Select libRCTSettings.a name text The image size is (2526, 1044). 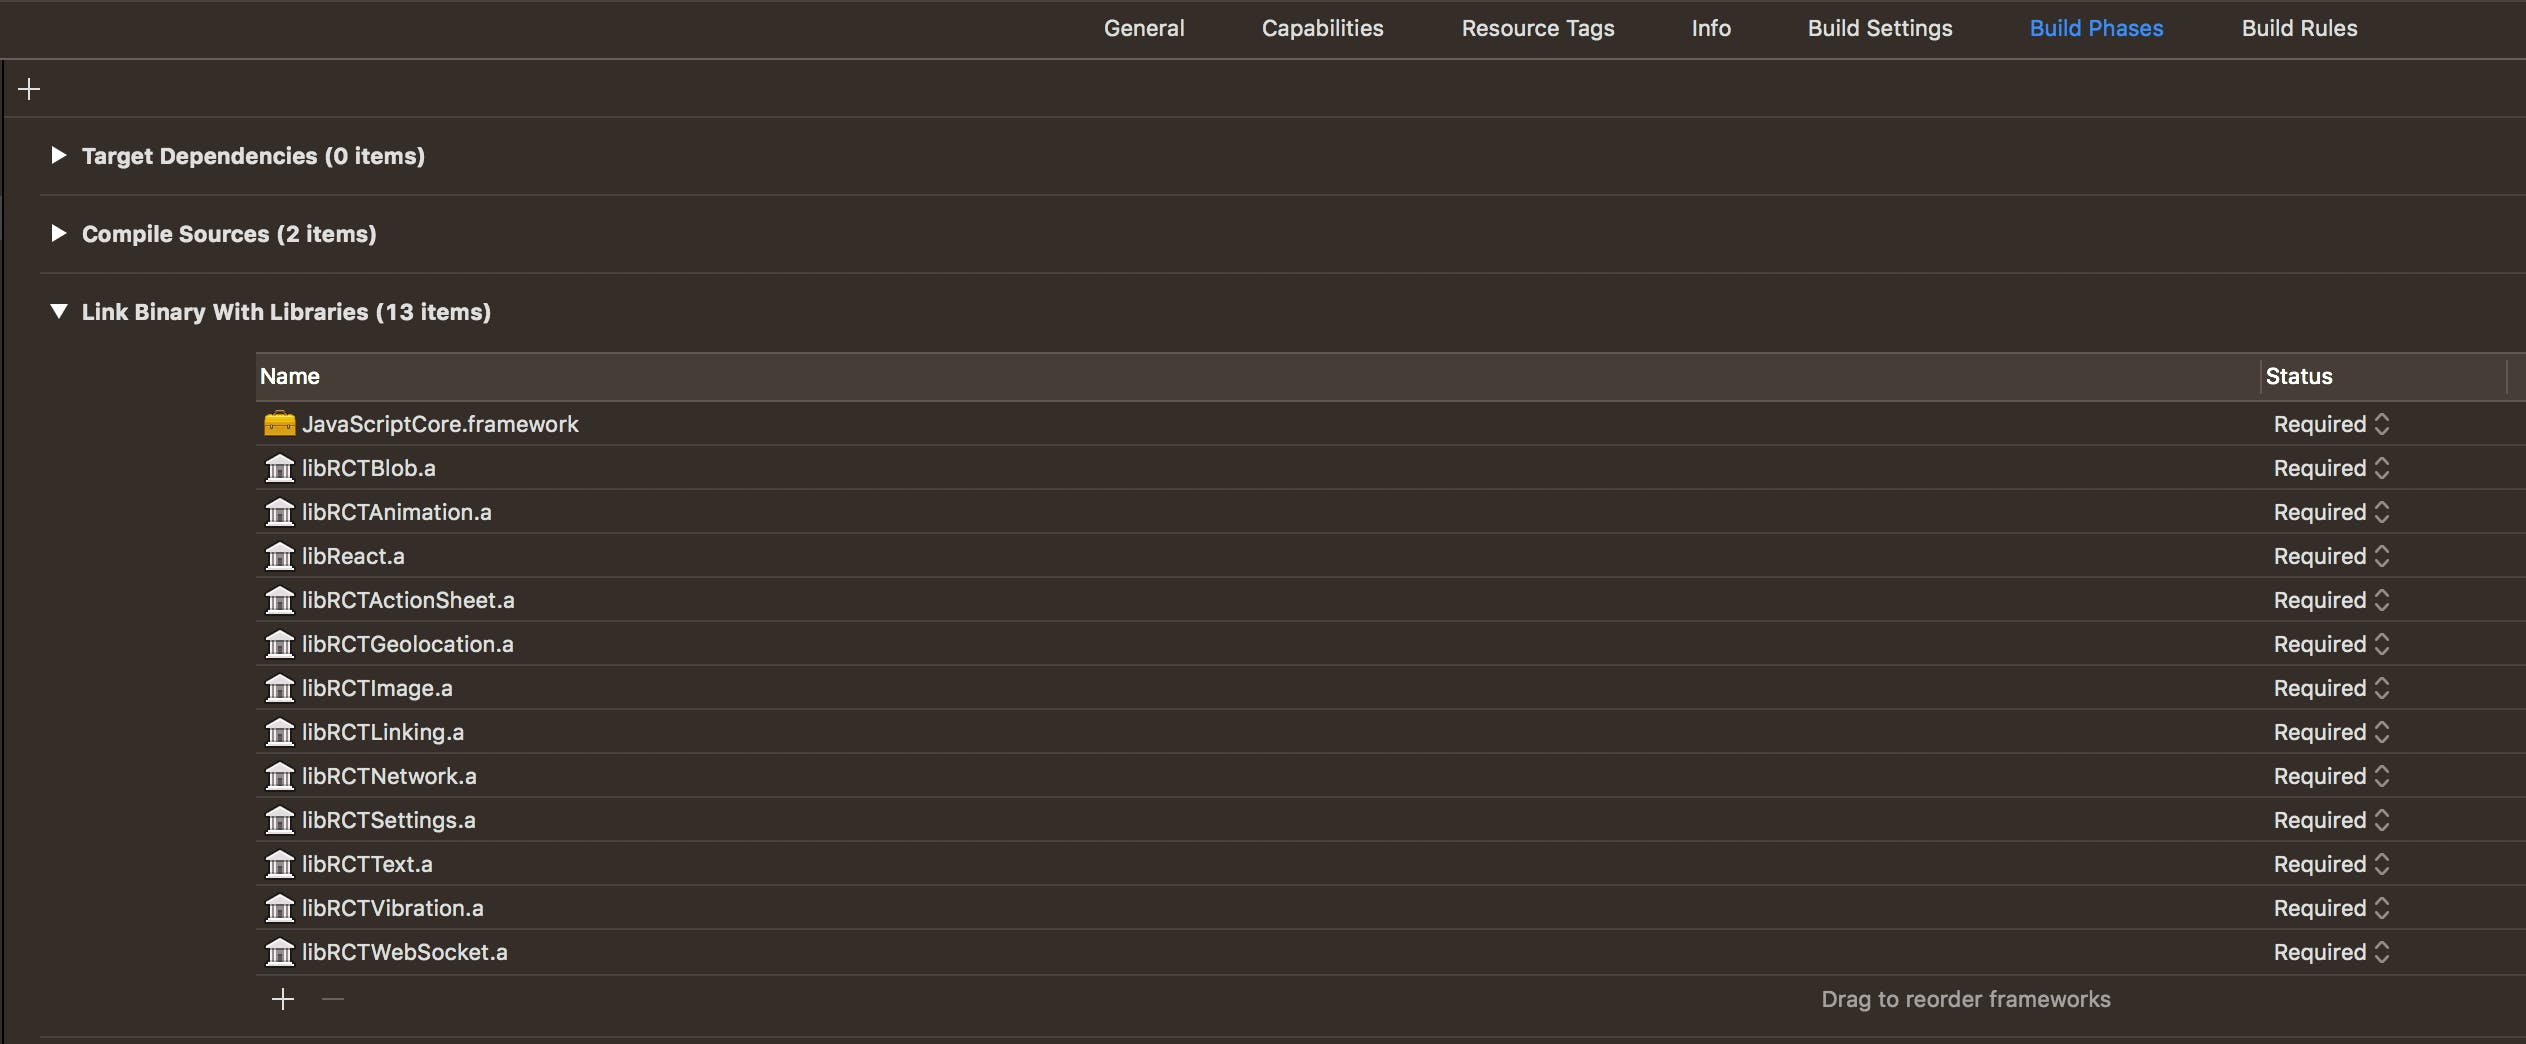389,820
